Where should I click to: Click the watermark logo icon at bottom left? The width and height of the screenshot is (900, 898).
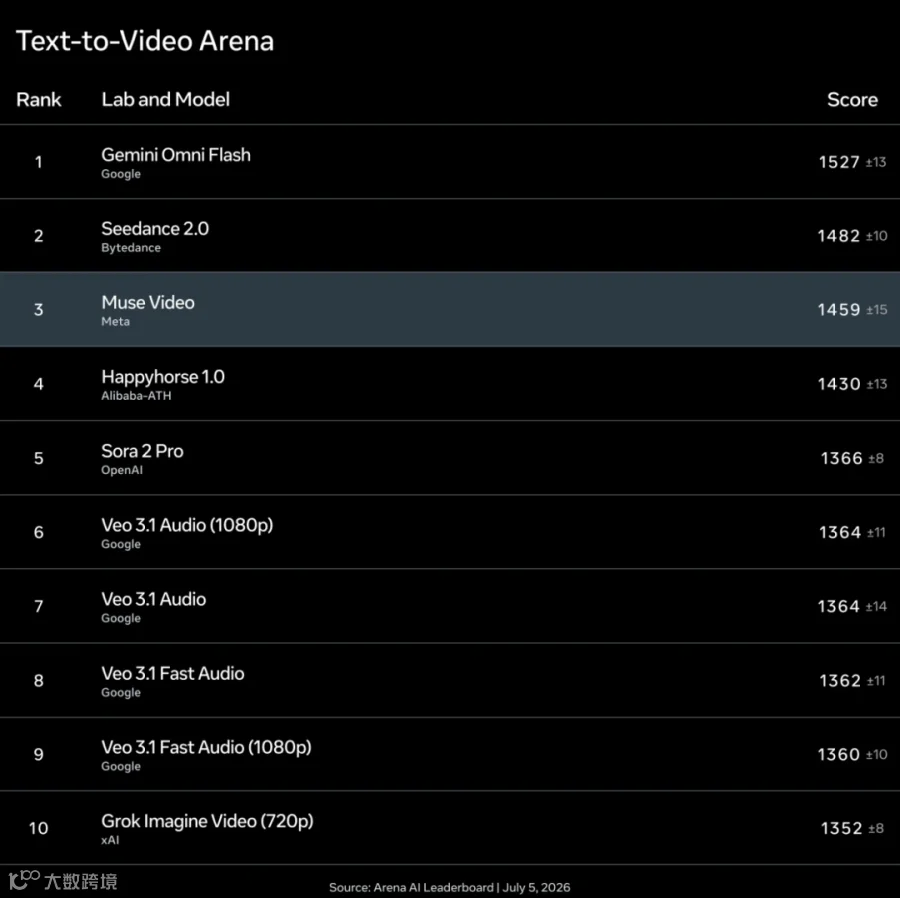click(24, 880)
